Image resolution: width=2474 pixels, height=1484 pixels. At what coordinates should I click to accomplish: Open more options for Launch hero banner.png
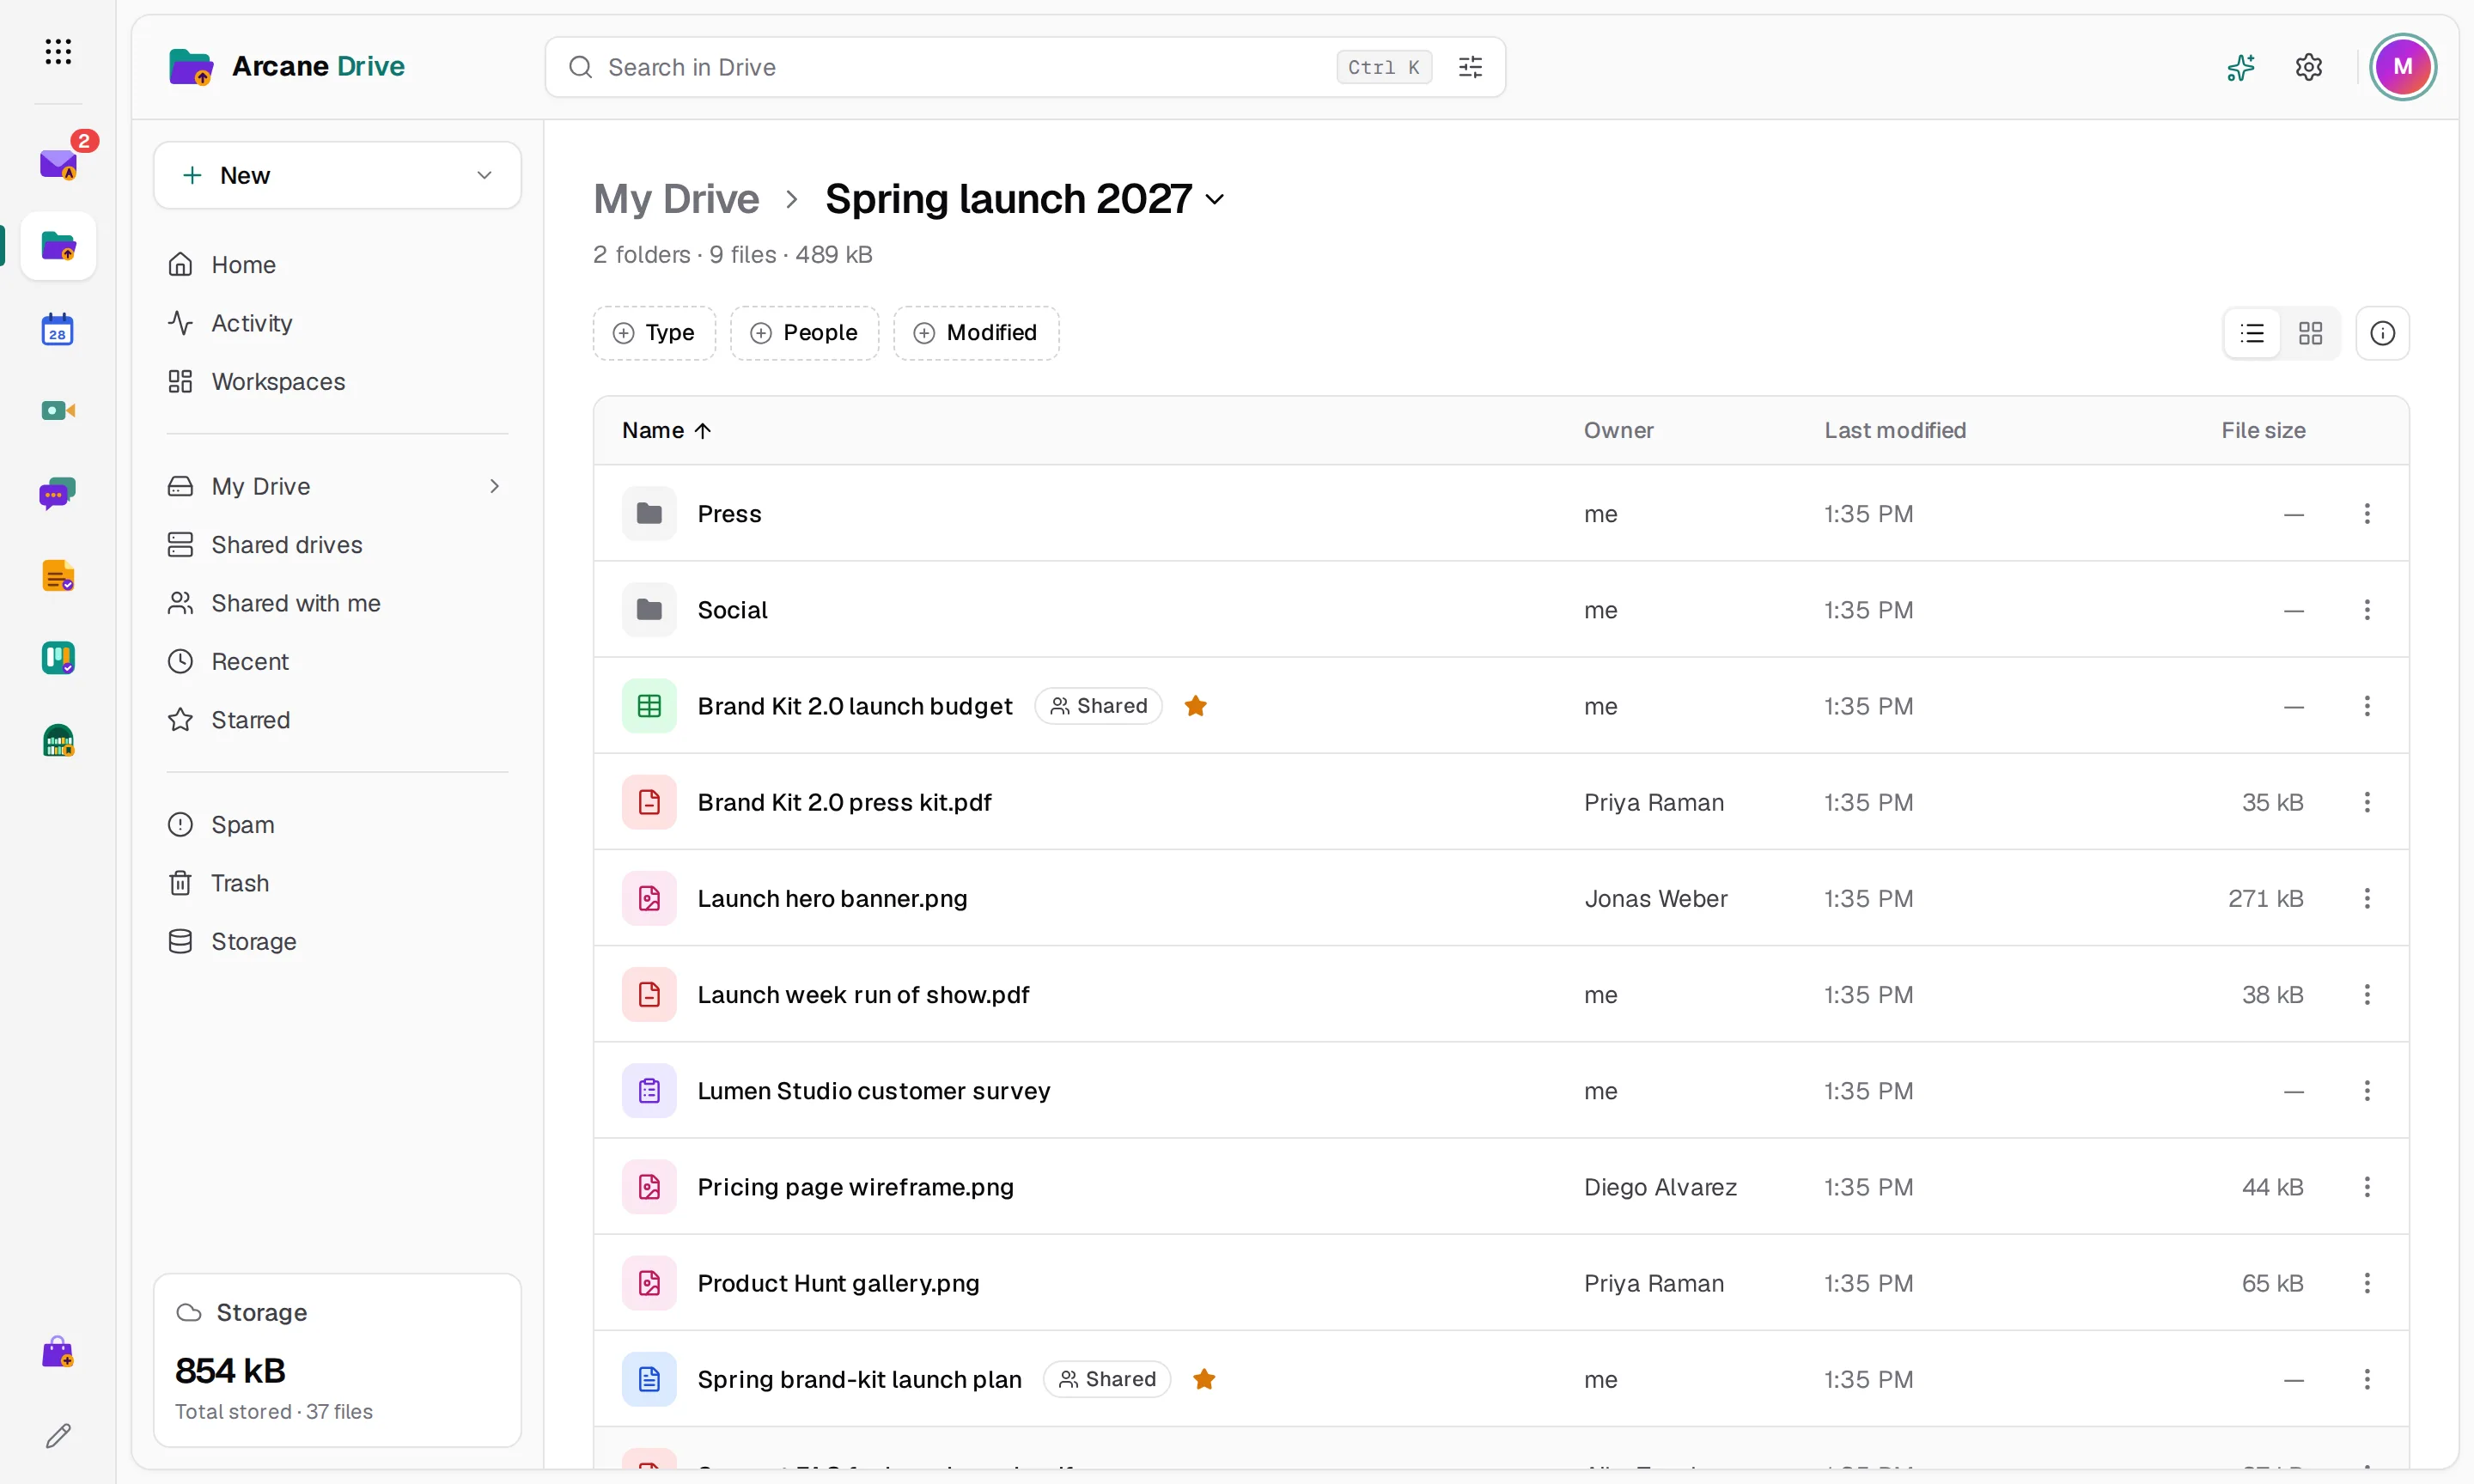(2367, 898)
